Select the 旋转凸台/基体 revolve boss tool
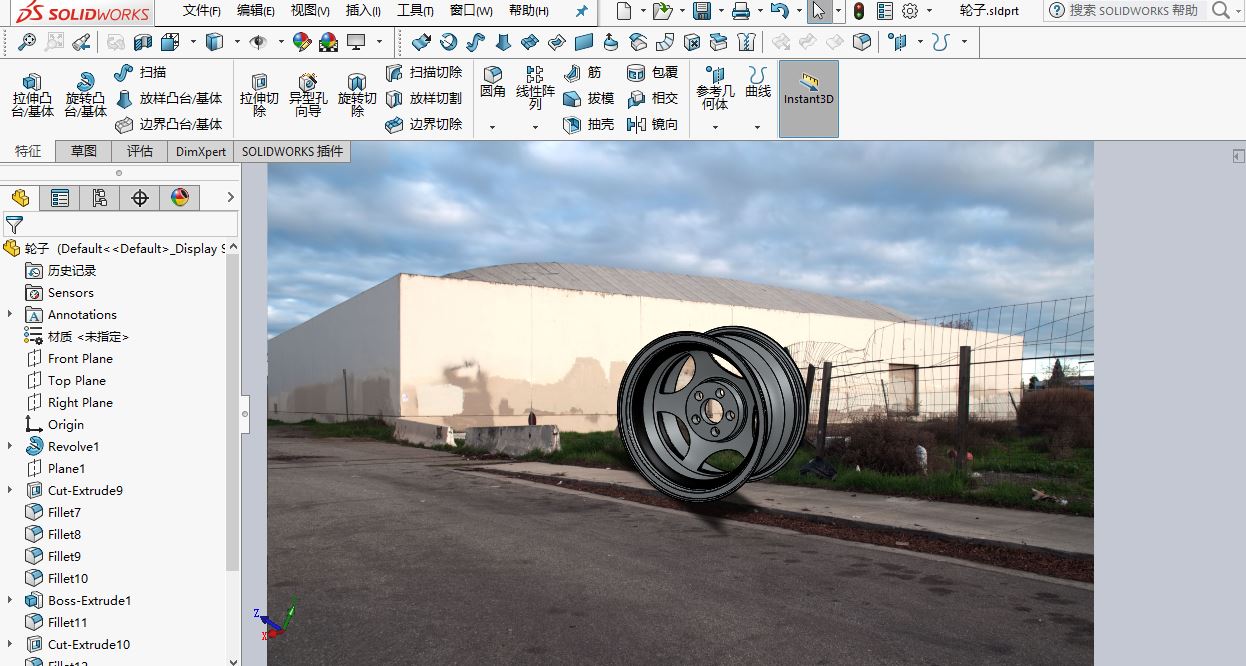Viewport: 1246px width, 666px height. (85, 95)
